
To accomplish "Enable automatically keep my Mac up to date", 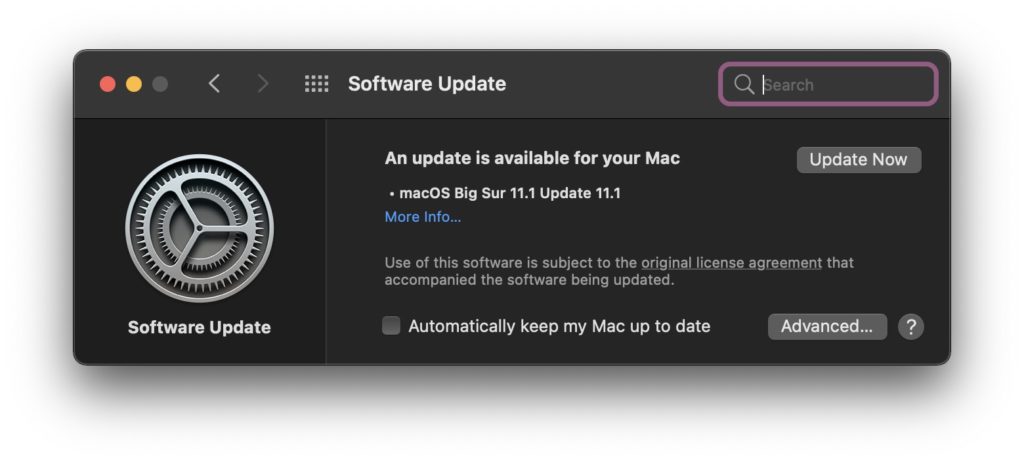I will coord(392,326).
